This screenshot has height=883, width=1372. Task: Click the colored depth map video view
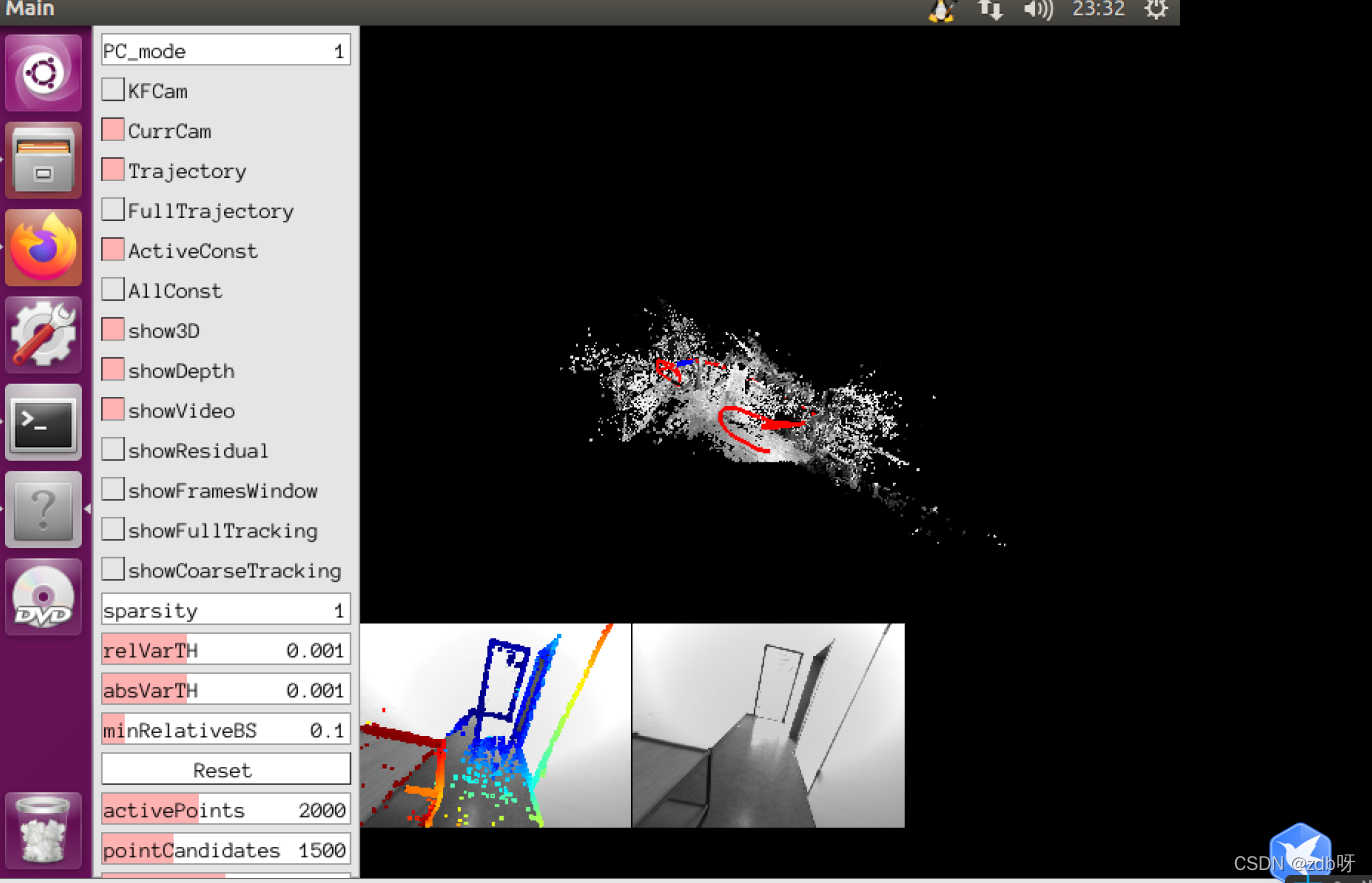click(495, 725)
